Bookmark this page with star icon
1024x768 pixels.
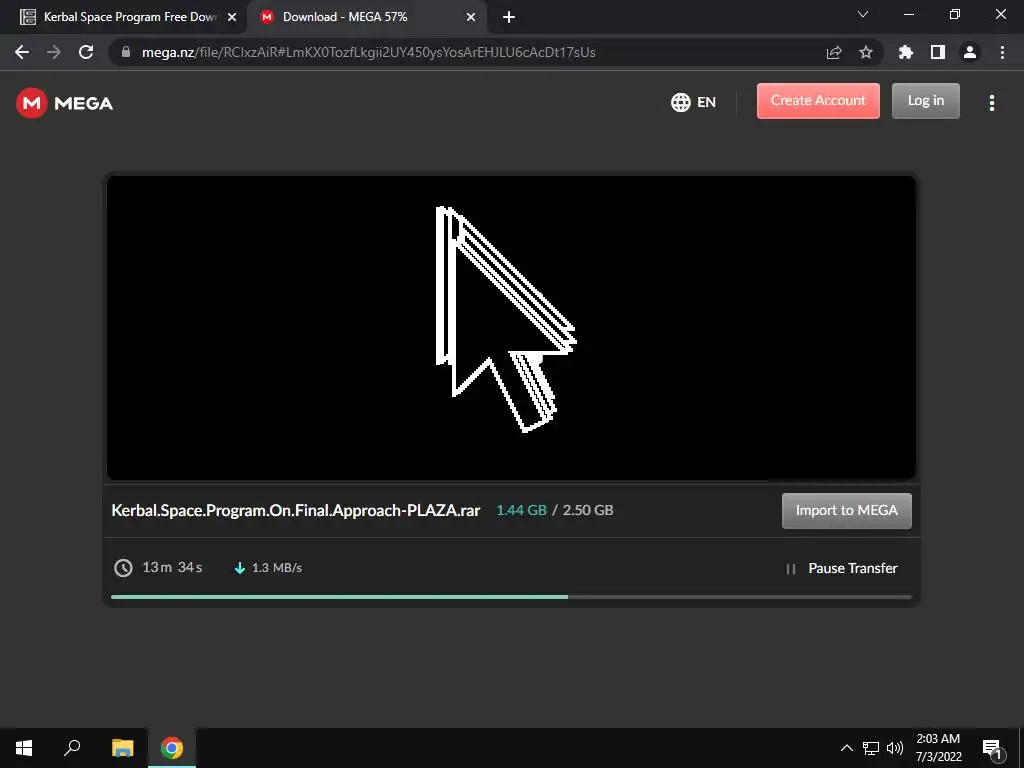pyautogui.click(x=865, y=52)
